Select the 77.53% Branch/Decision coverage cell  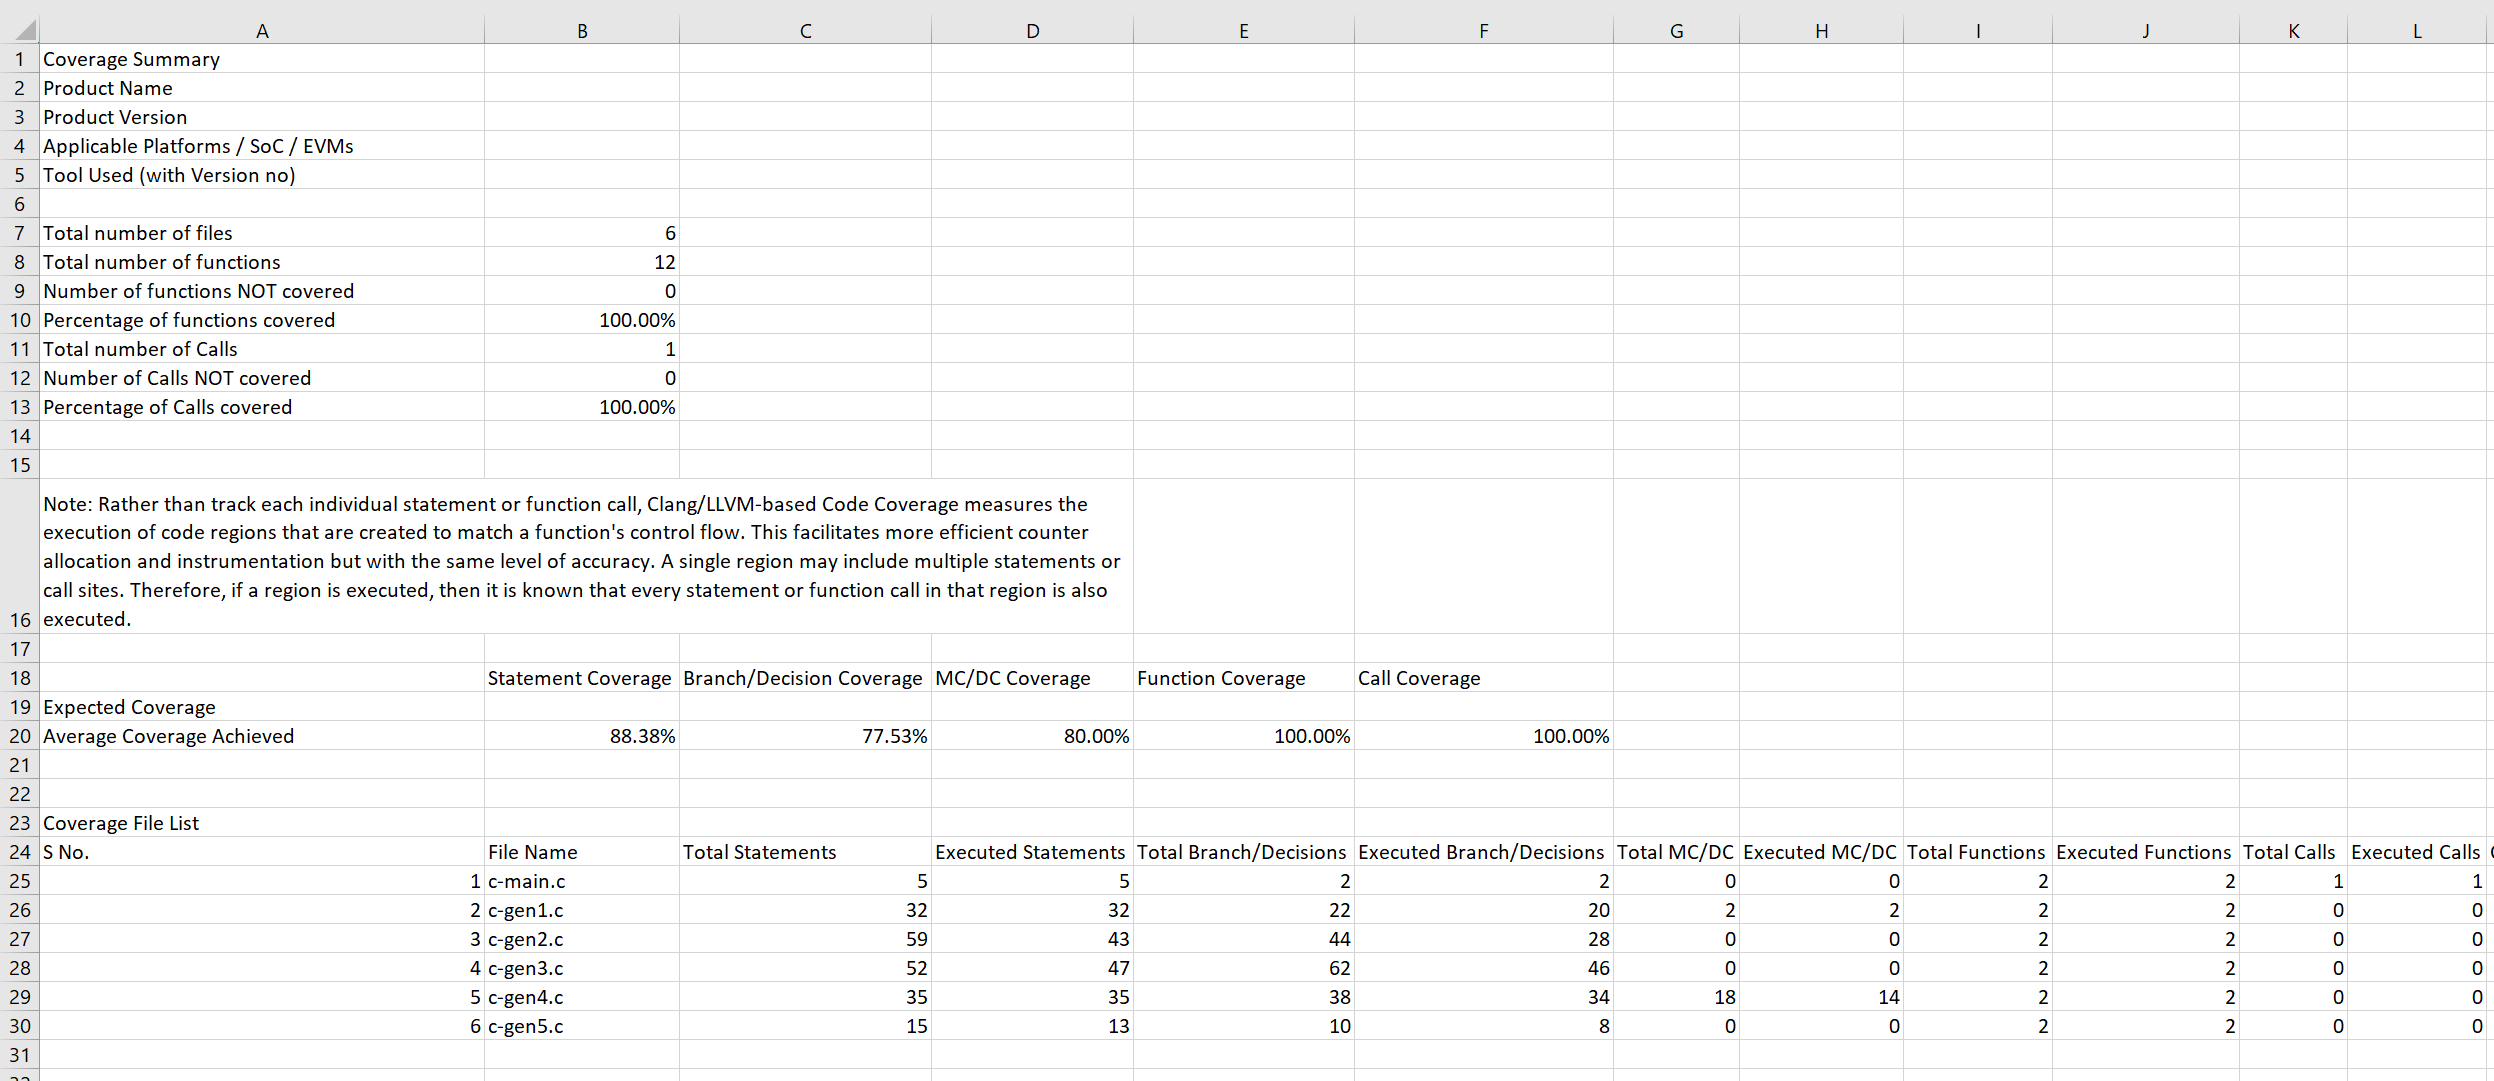[x=894, y=736]
